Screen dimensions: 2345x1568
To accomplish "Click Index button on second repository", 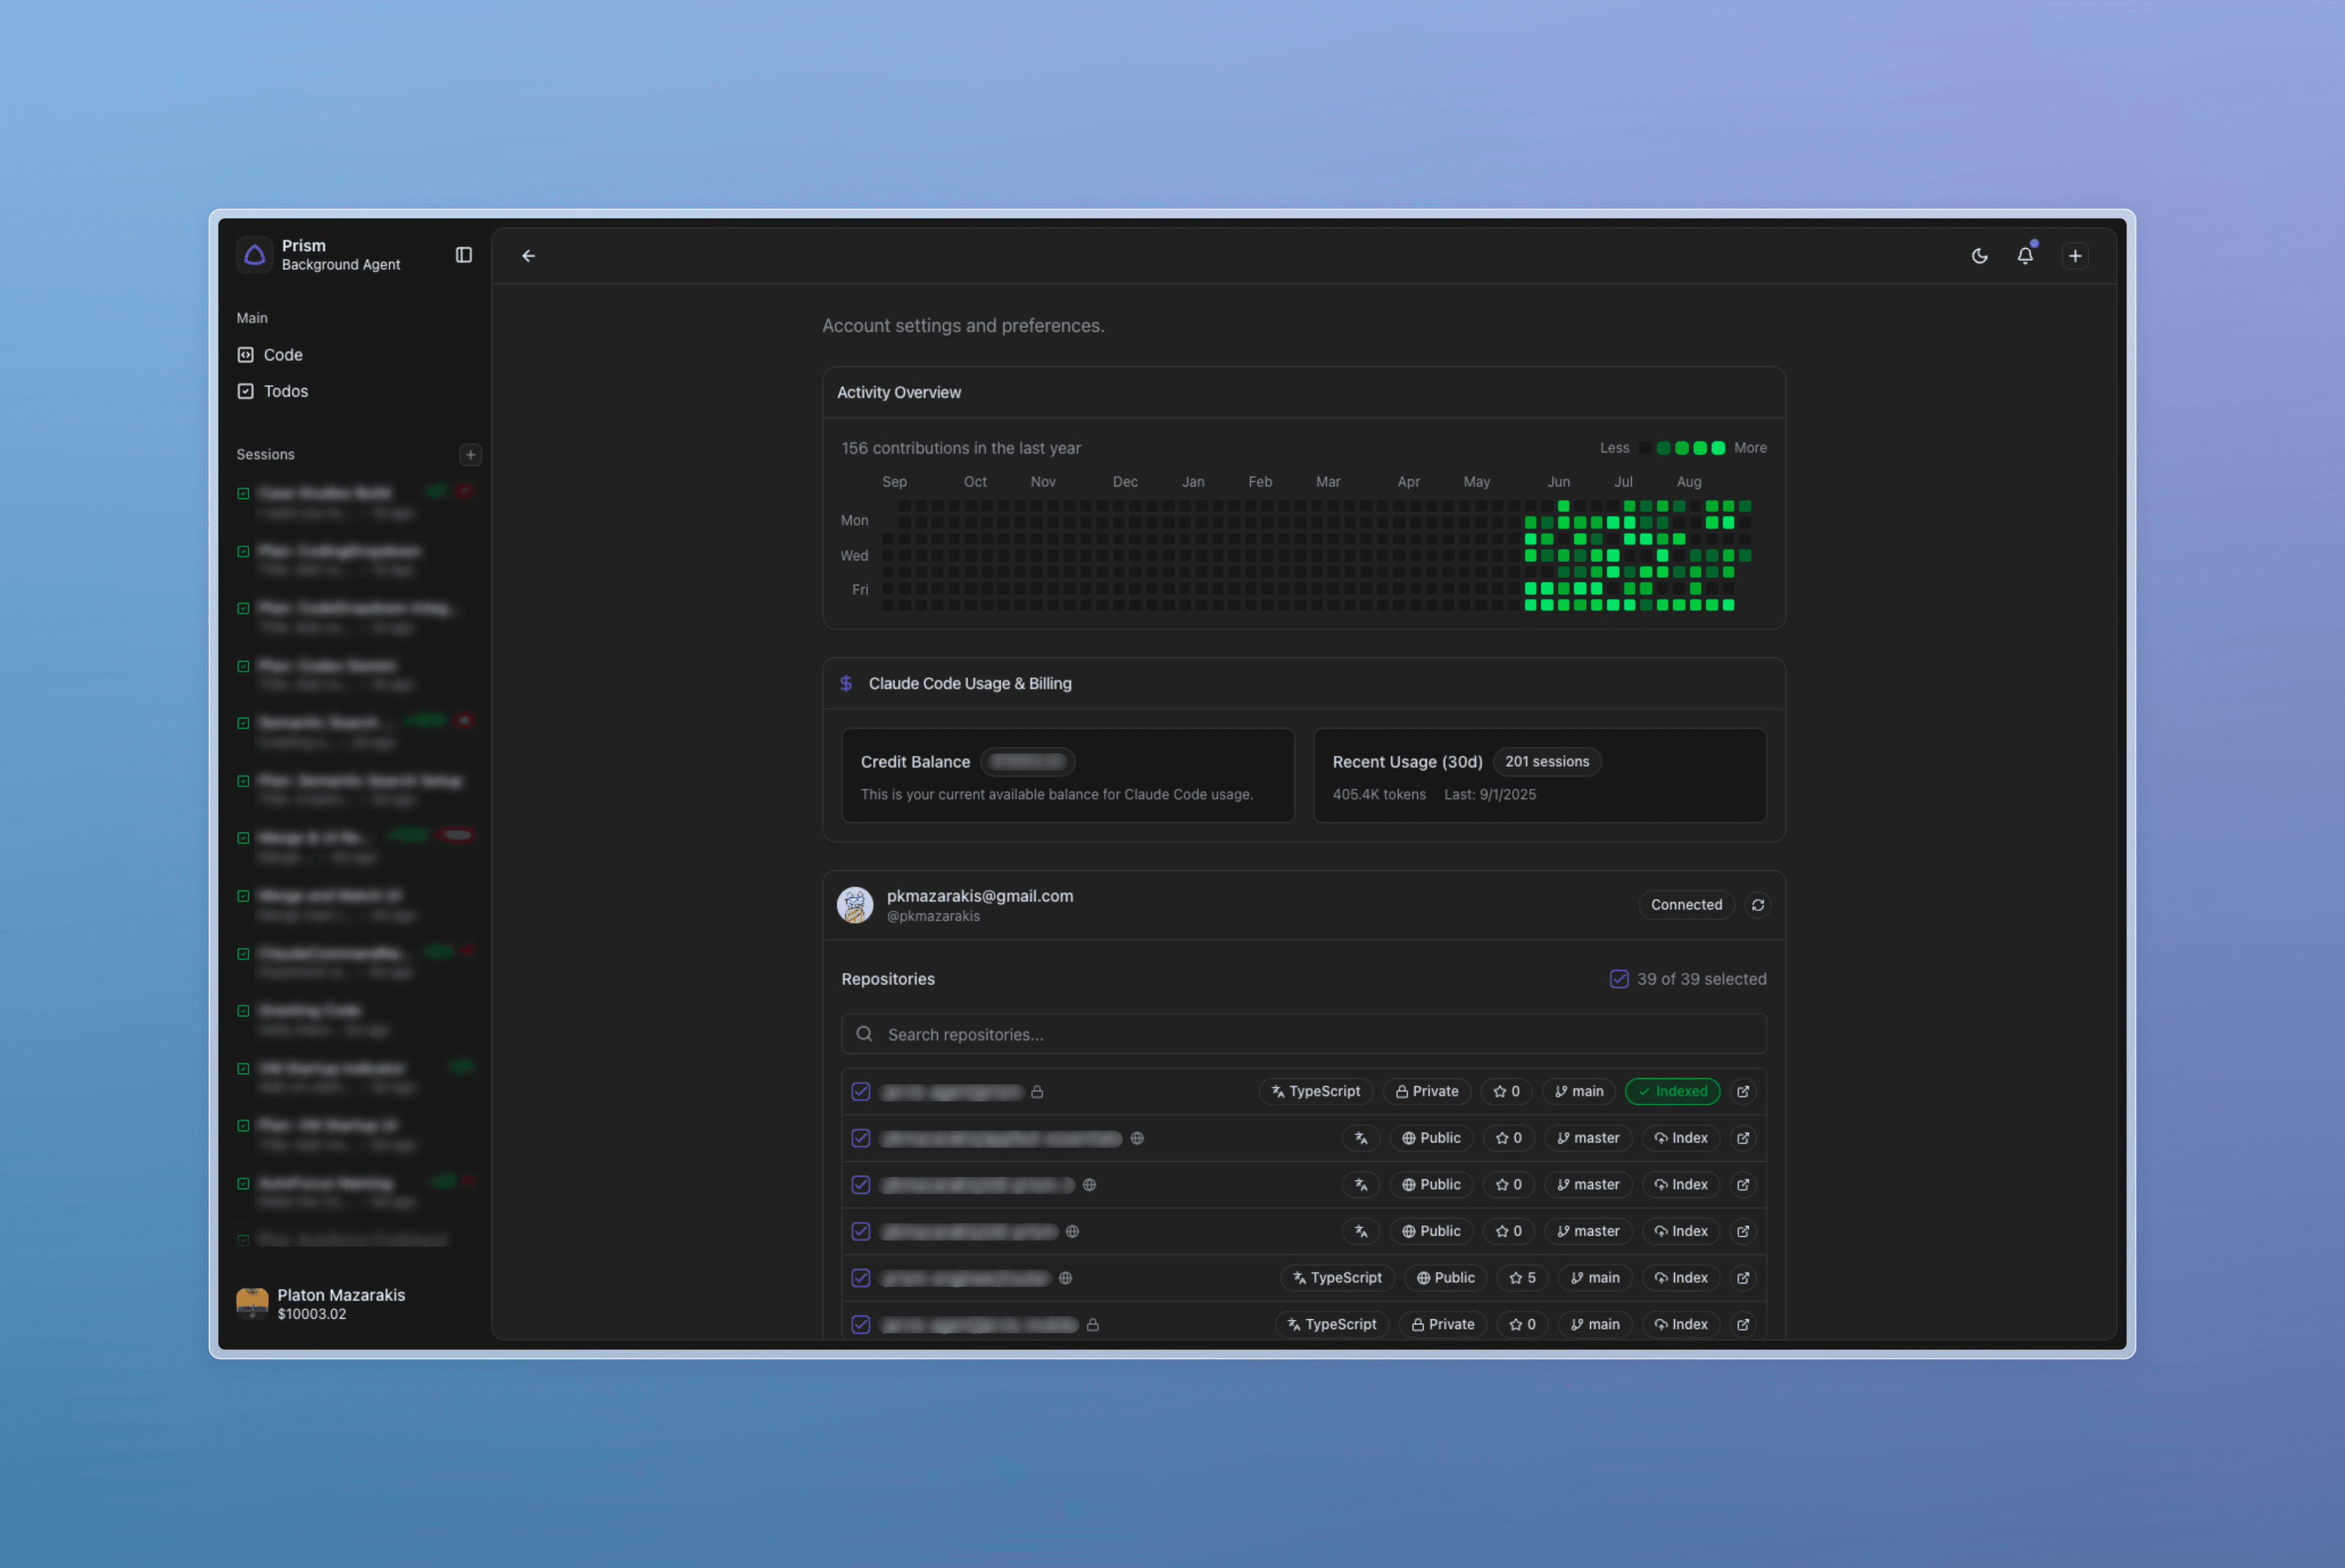I will (x=1681, y=1138).
